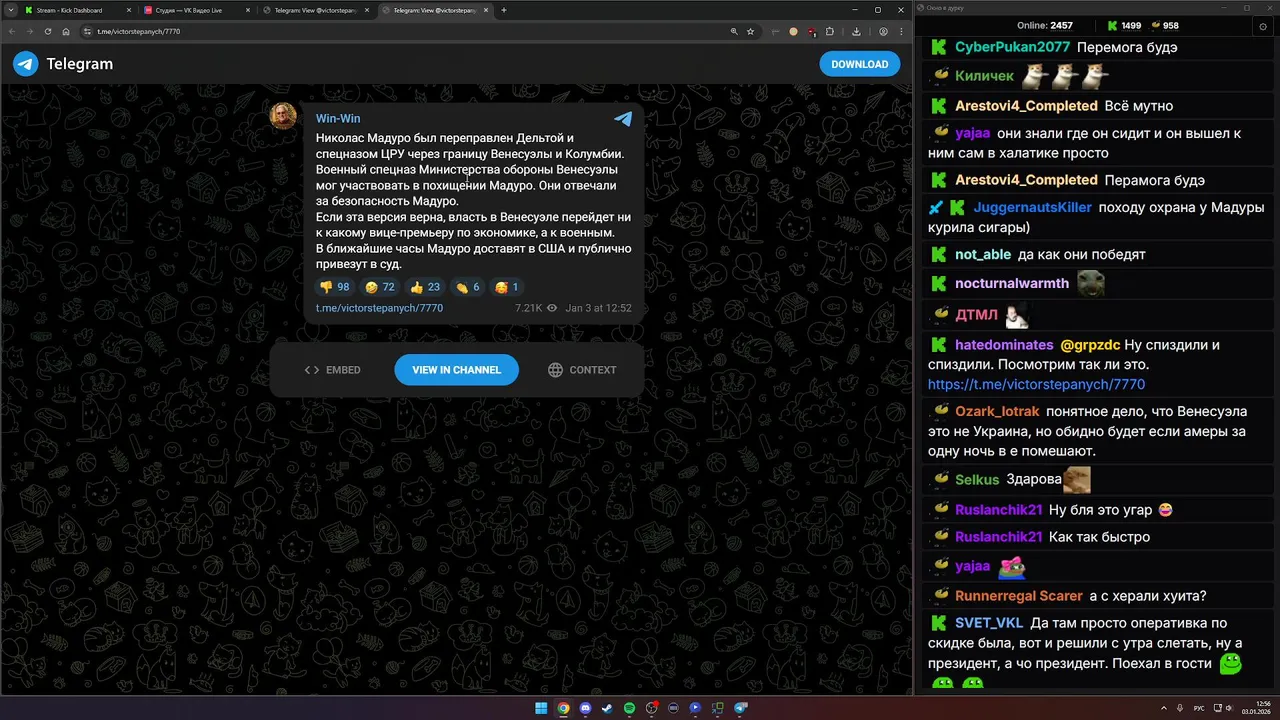Screen dimensions: 1280x720
Task: Click the browser home icon
Action: (x=66, y=31)
